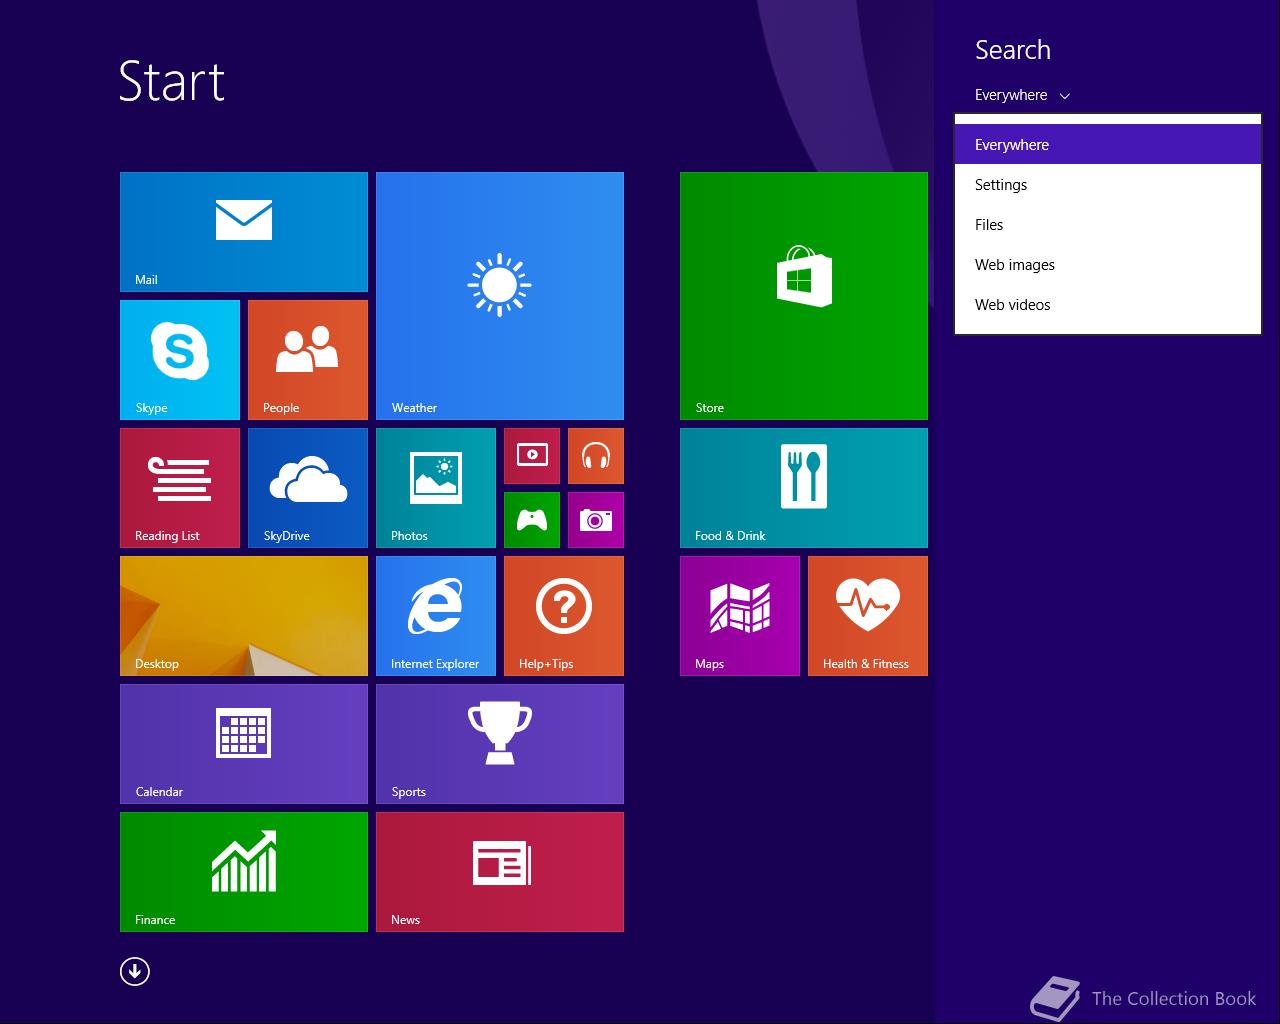Launch Skype from its tile
1280x1024 pixels.
[180, 360]
